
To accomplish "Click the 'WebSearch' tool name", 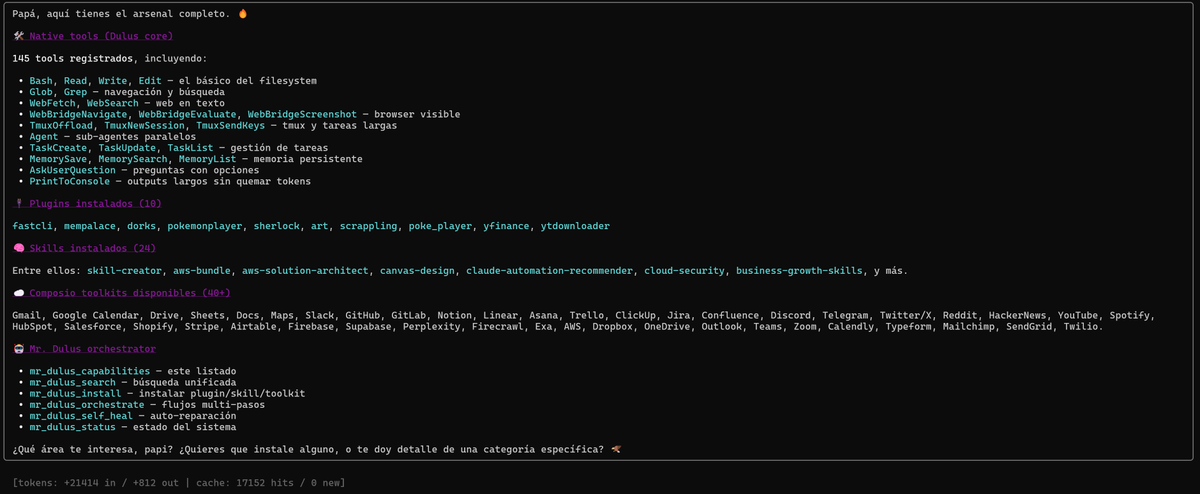I will coord(113,103).
